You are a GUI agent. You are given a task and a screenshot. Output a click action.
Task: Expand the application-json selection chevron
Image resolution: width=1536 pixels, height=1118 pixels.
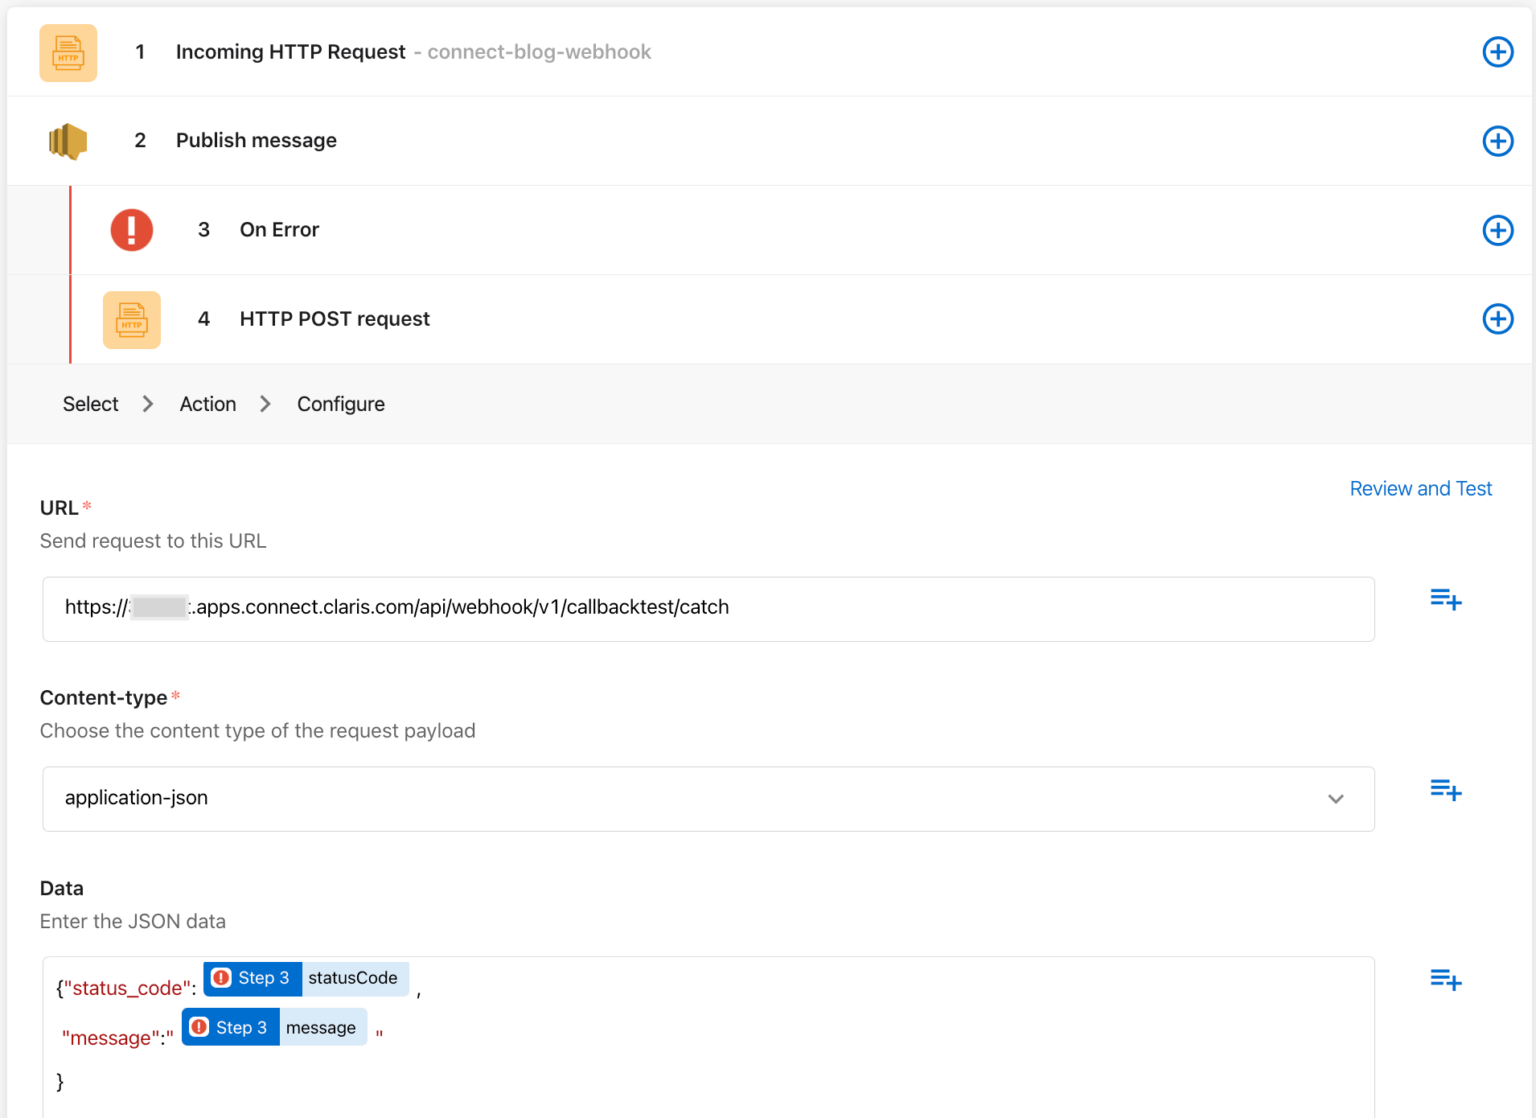click(x=1335, y=799)
